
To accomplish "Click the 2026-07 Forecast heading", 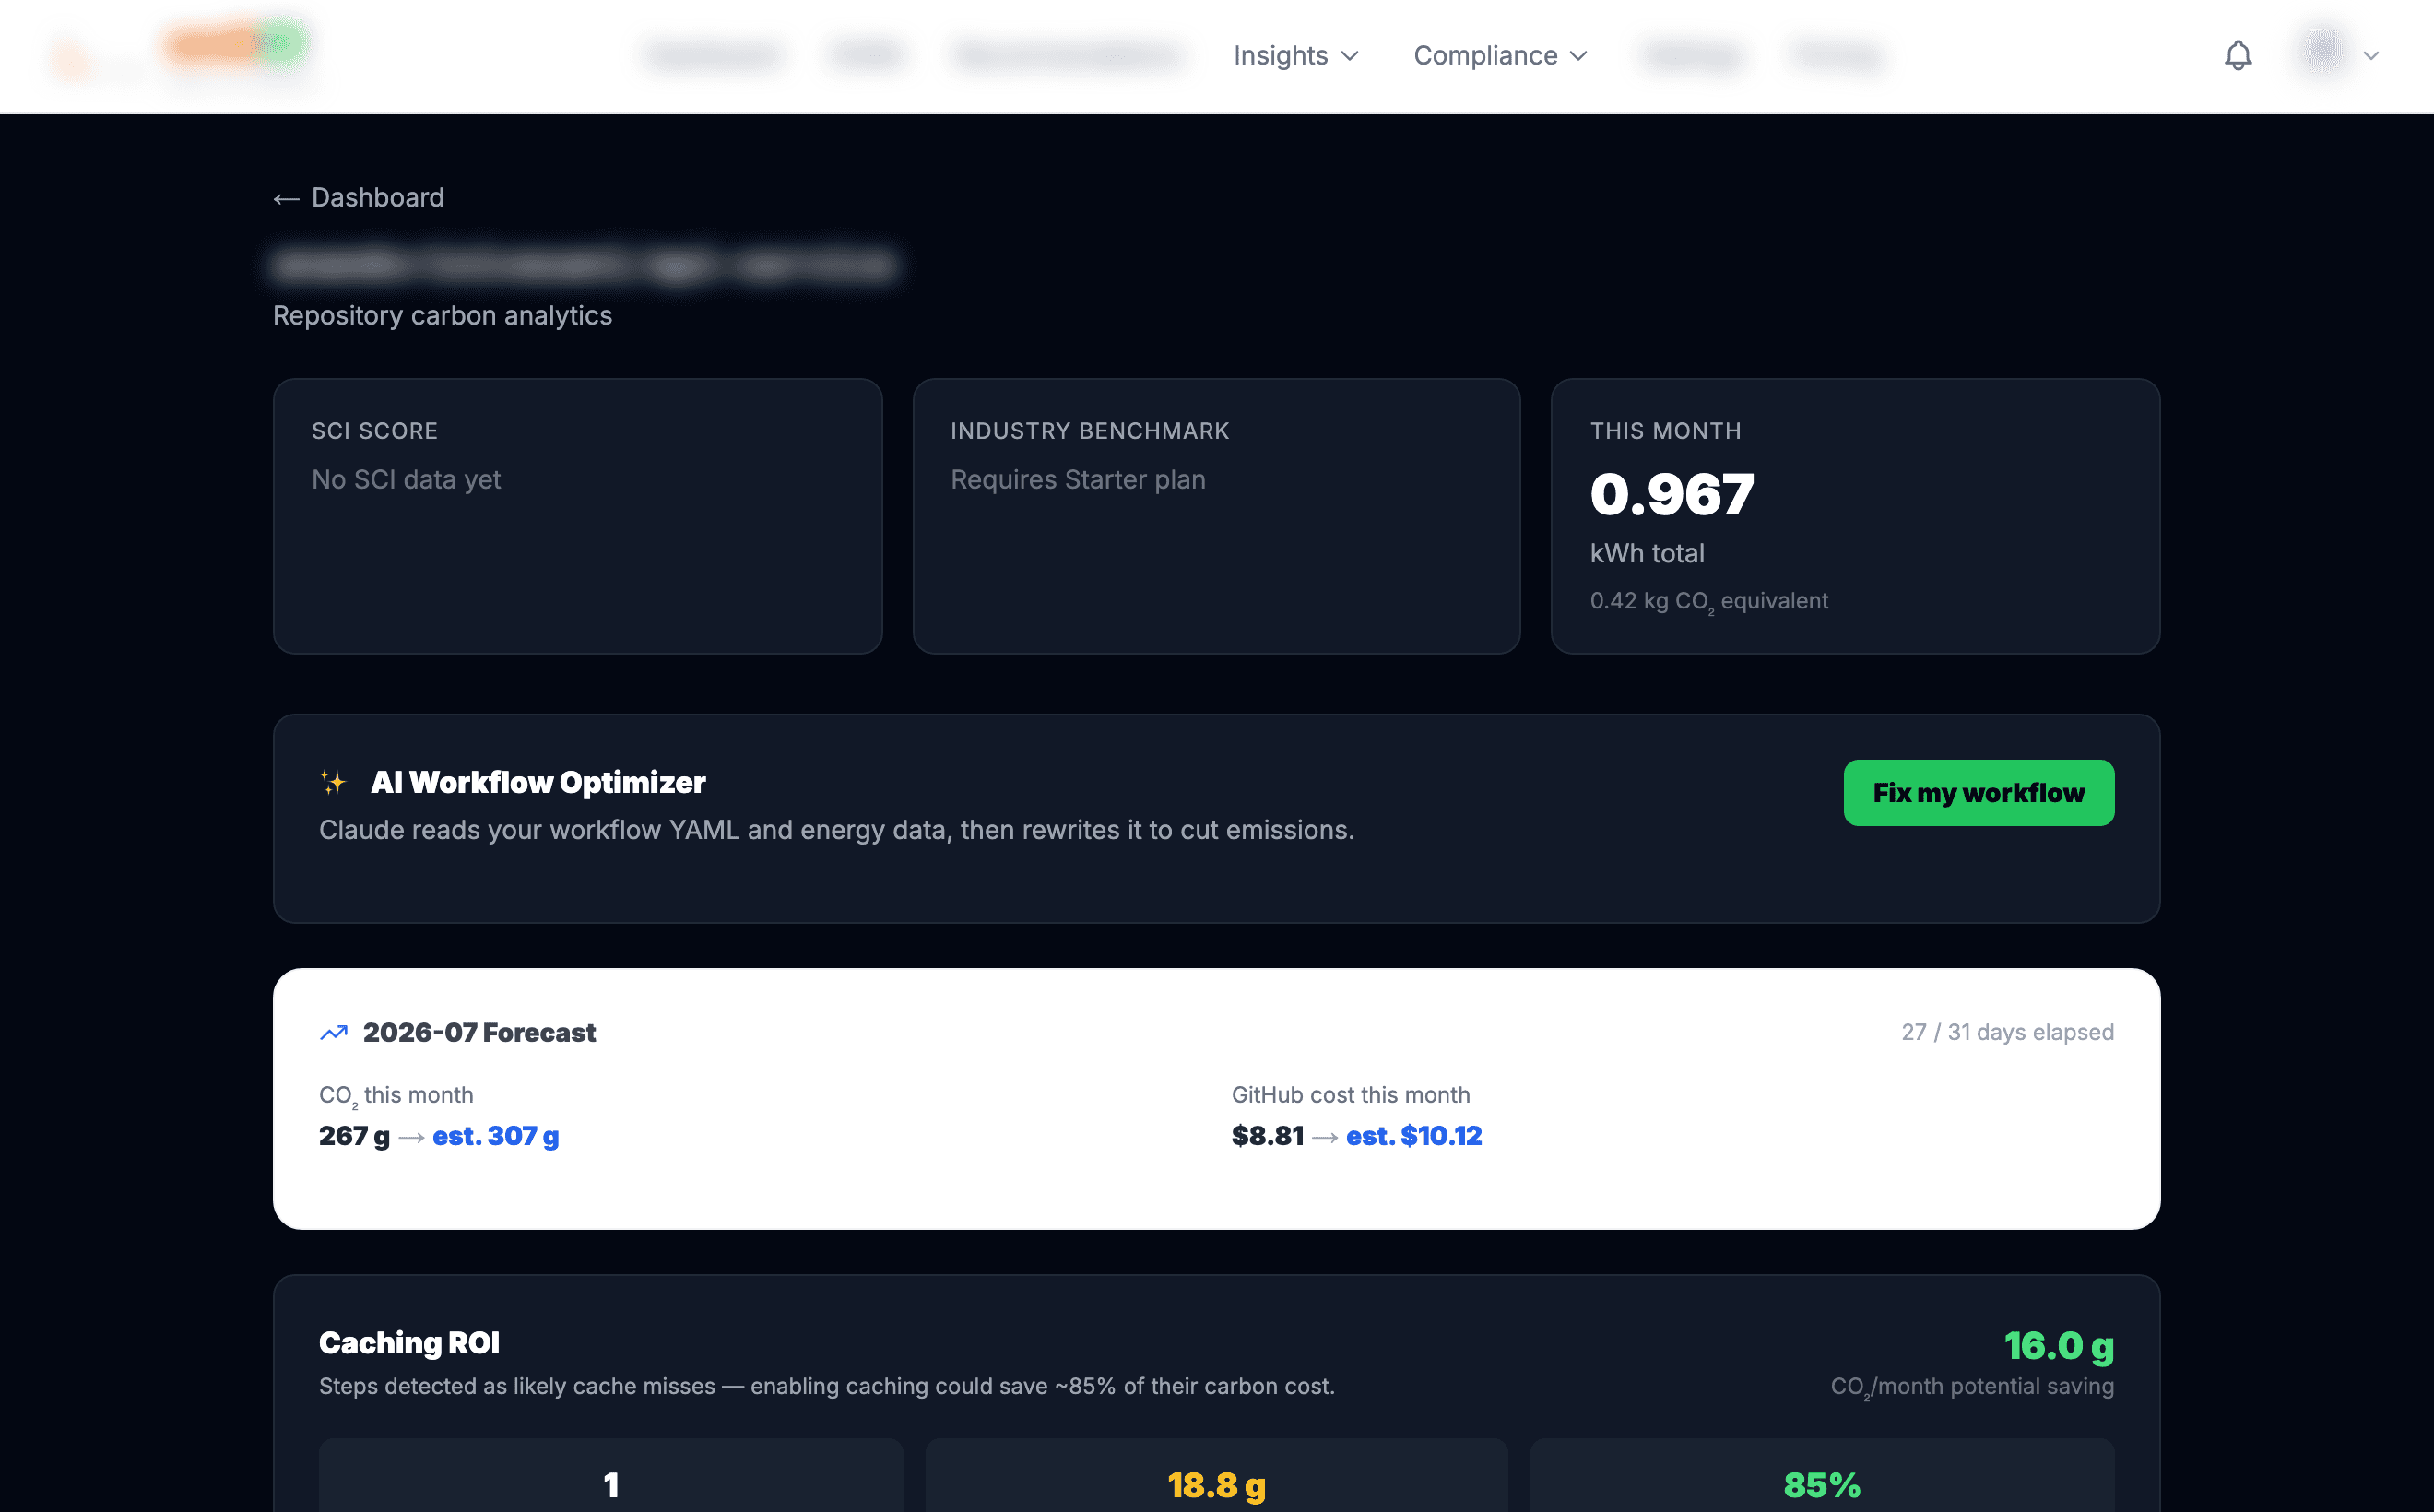I will (479, 1032).
